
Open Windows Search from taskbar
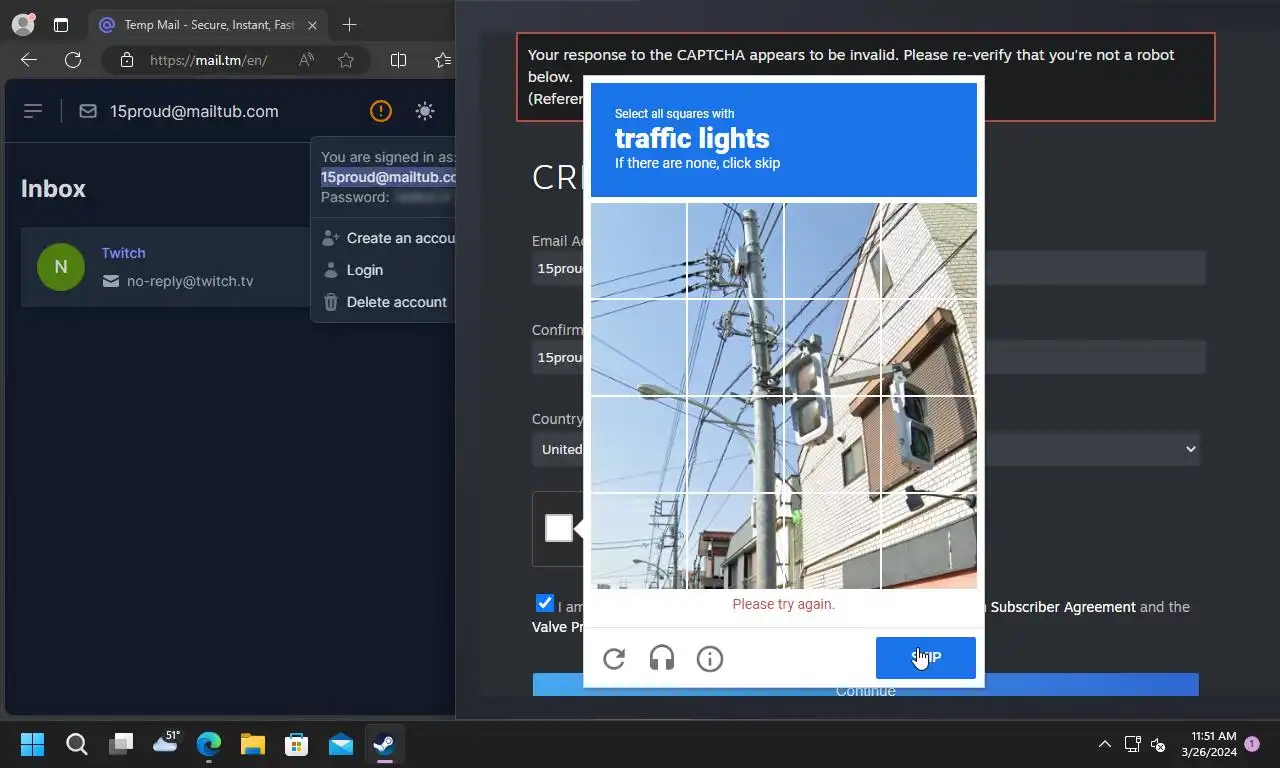pyautogui.click(x=77, y=744)
